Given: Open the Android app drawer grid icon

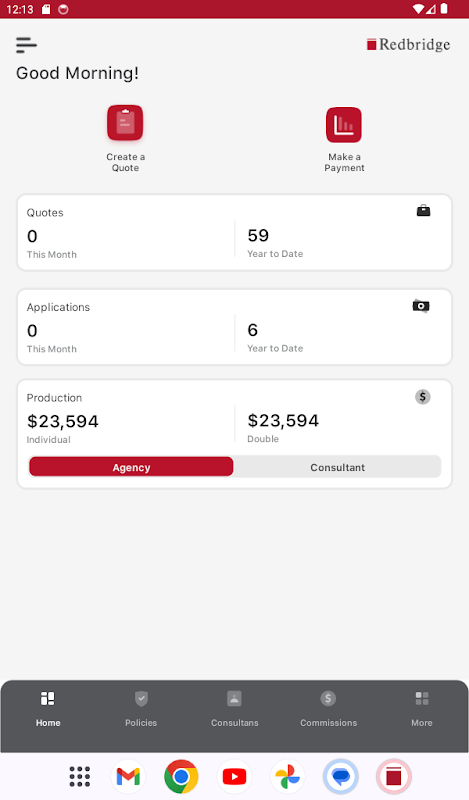Looking at the screenshot, I should click(80, 777).
